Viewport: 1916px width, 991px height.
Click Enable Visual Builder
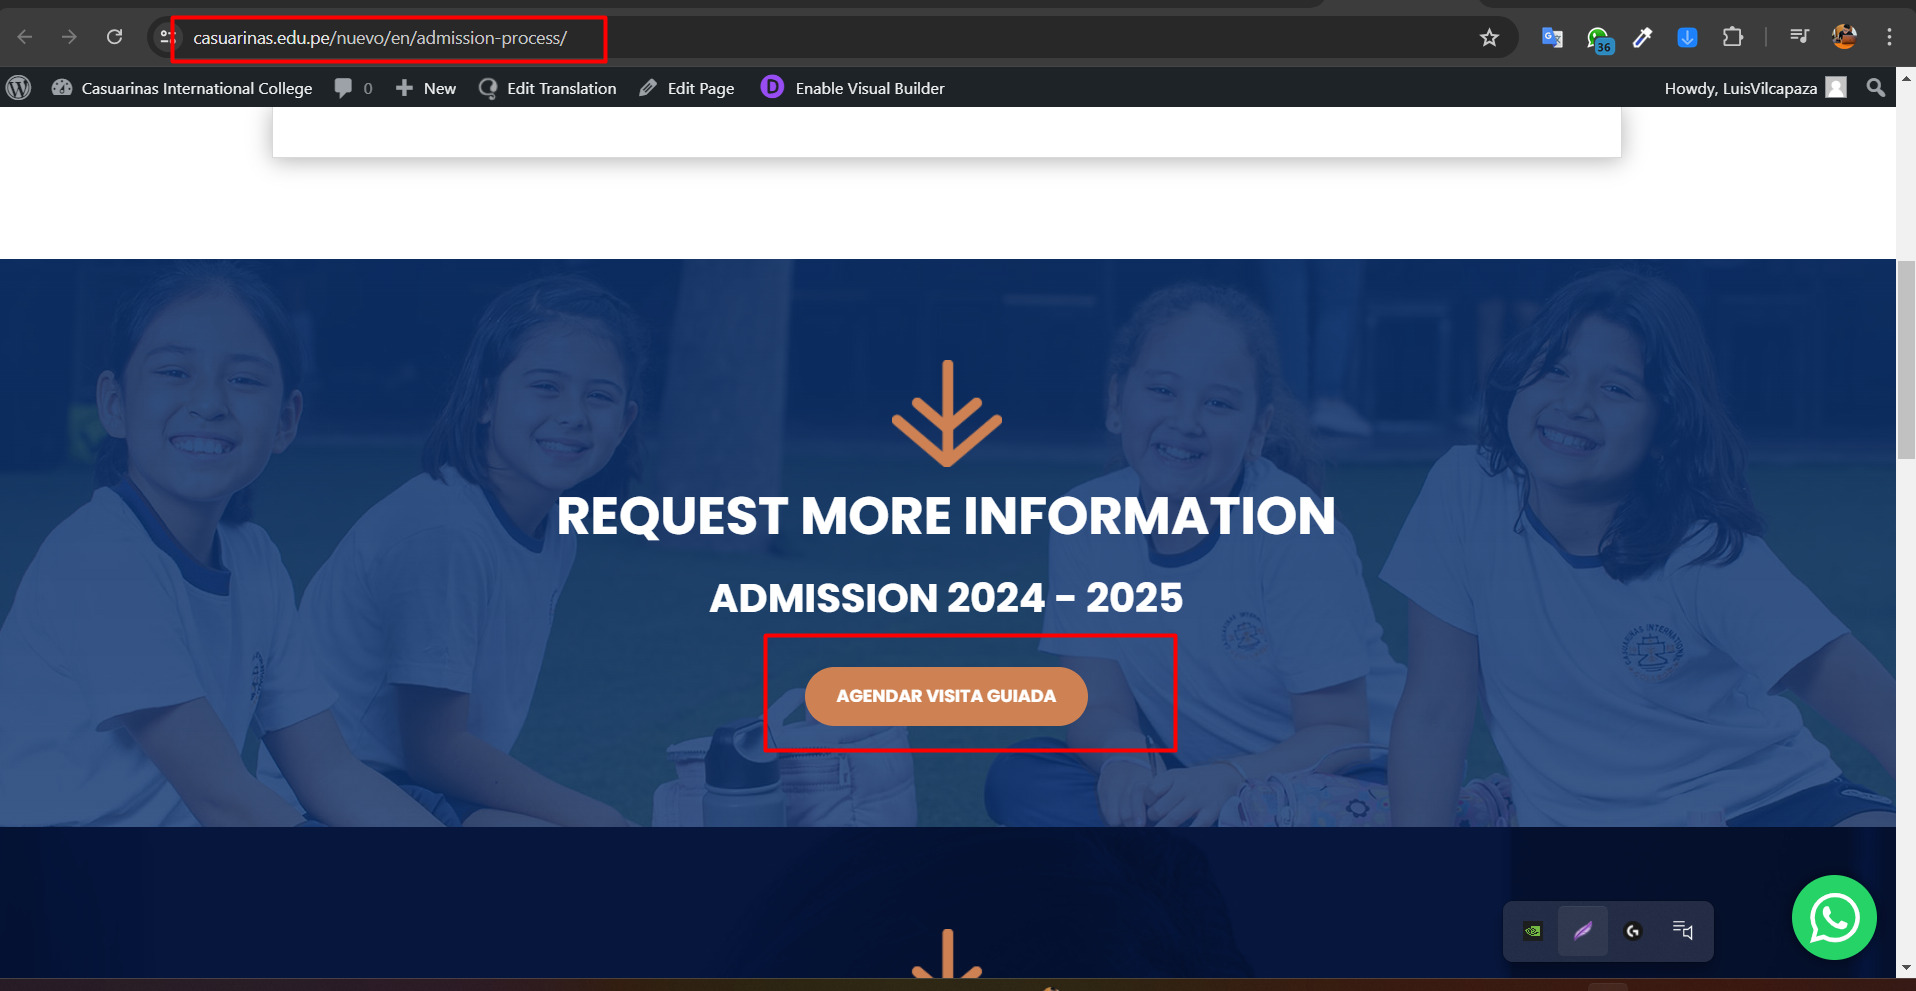click(x=853, y=88)
